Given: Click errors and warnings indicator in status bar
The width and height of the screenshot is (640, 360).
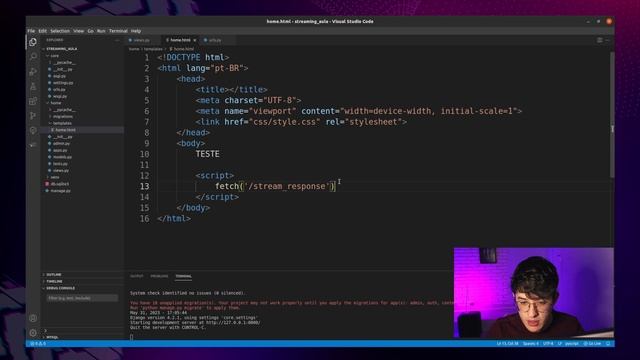Looking at the screenshot, I should click(x=38, y=344).
